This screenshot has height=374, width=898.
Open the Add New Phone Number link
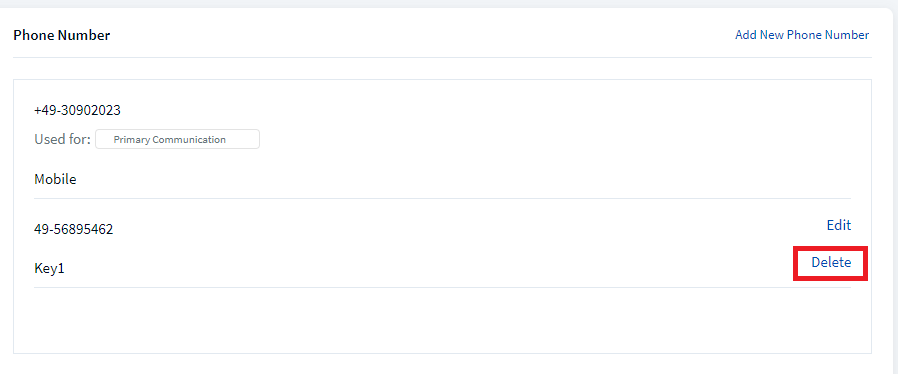tap(802, 35)
